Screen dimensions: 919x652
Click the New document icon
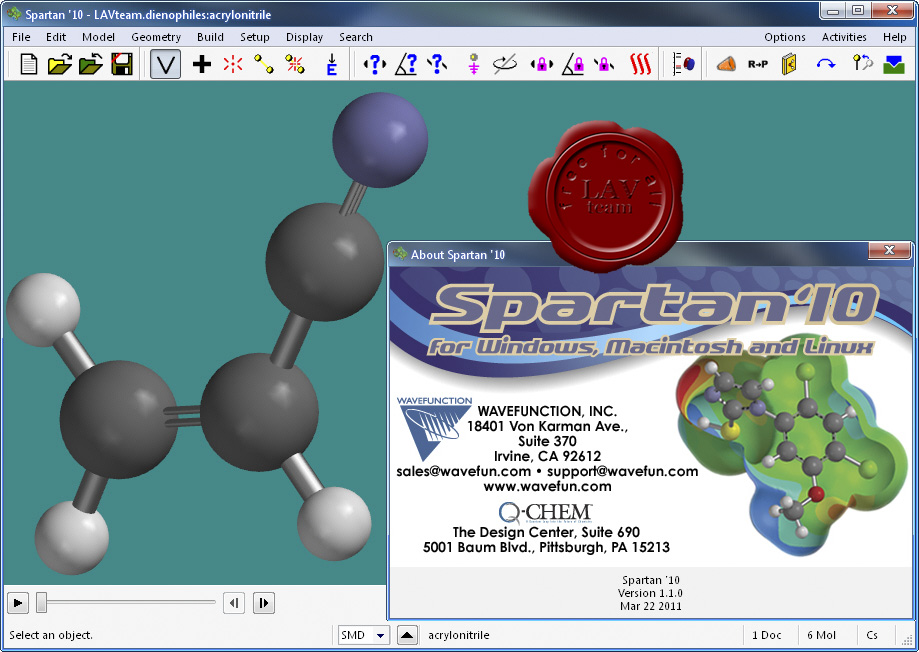pos(29,64)
